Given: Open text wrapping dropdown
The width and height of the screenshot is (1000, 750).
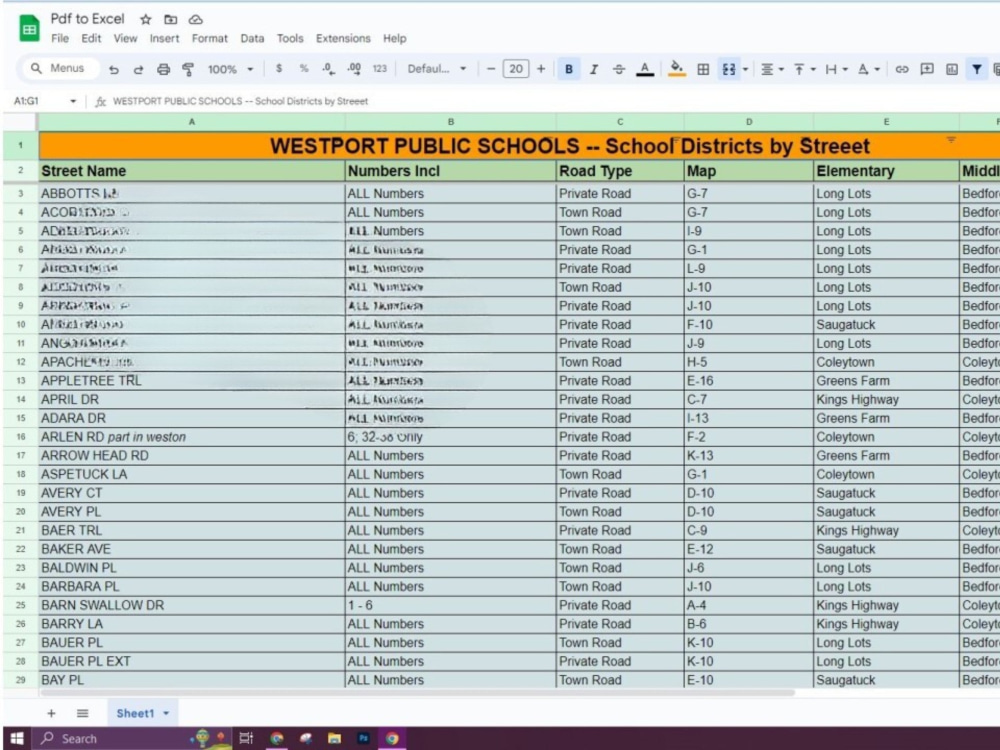Looking at the screenshot, I should coord(836,69).
